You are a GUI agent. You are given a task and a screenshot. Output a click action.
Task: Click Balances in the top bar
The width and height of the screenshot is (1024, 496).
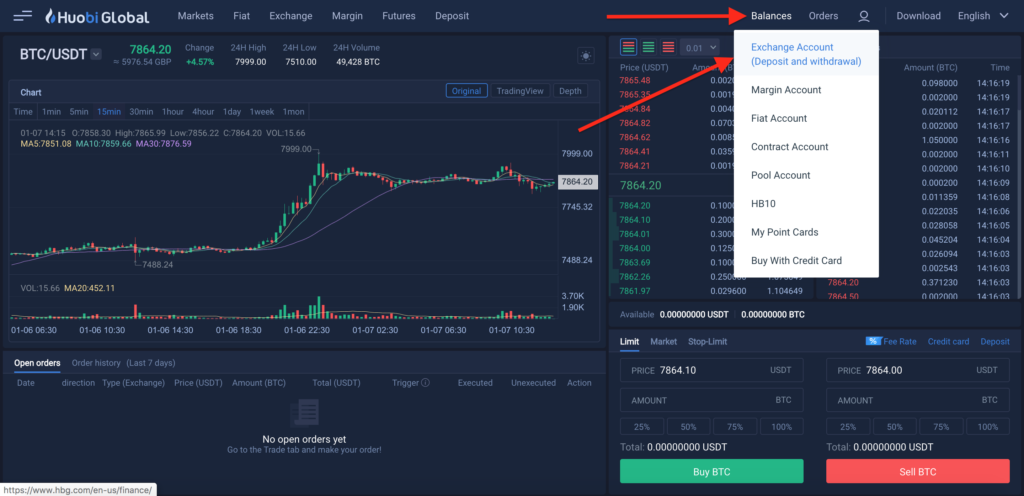771,16
